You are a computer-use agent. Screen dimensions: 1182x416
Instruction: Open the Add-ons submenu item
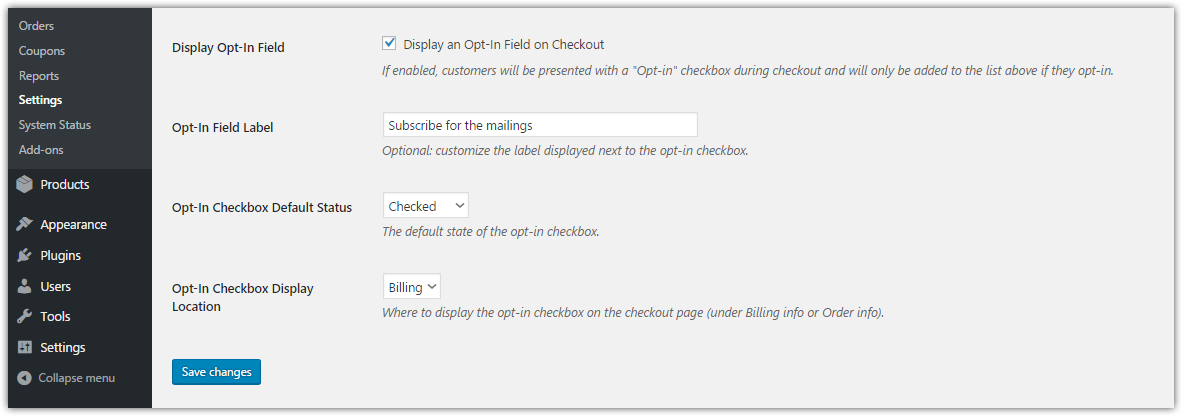41,150
